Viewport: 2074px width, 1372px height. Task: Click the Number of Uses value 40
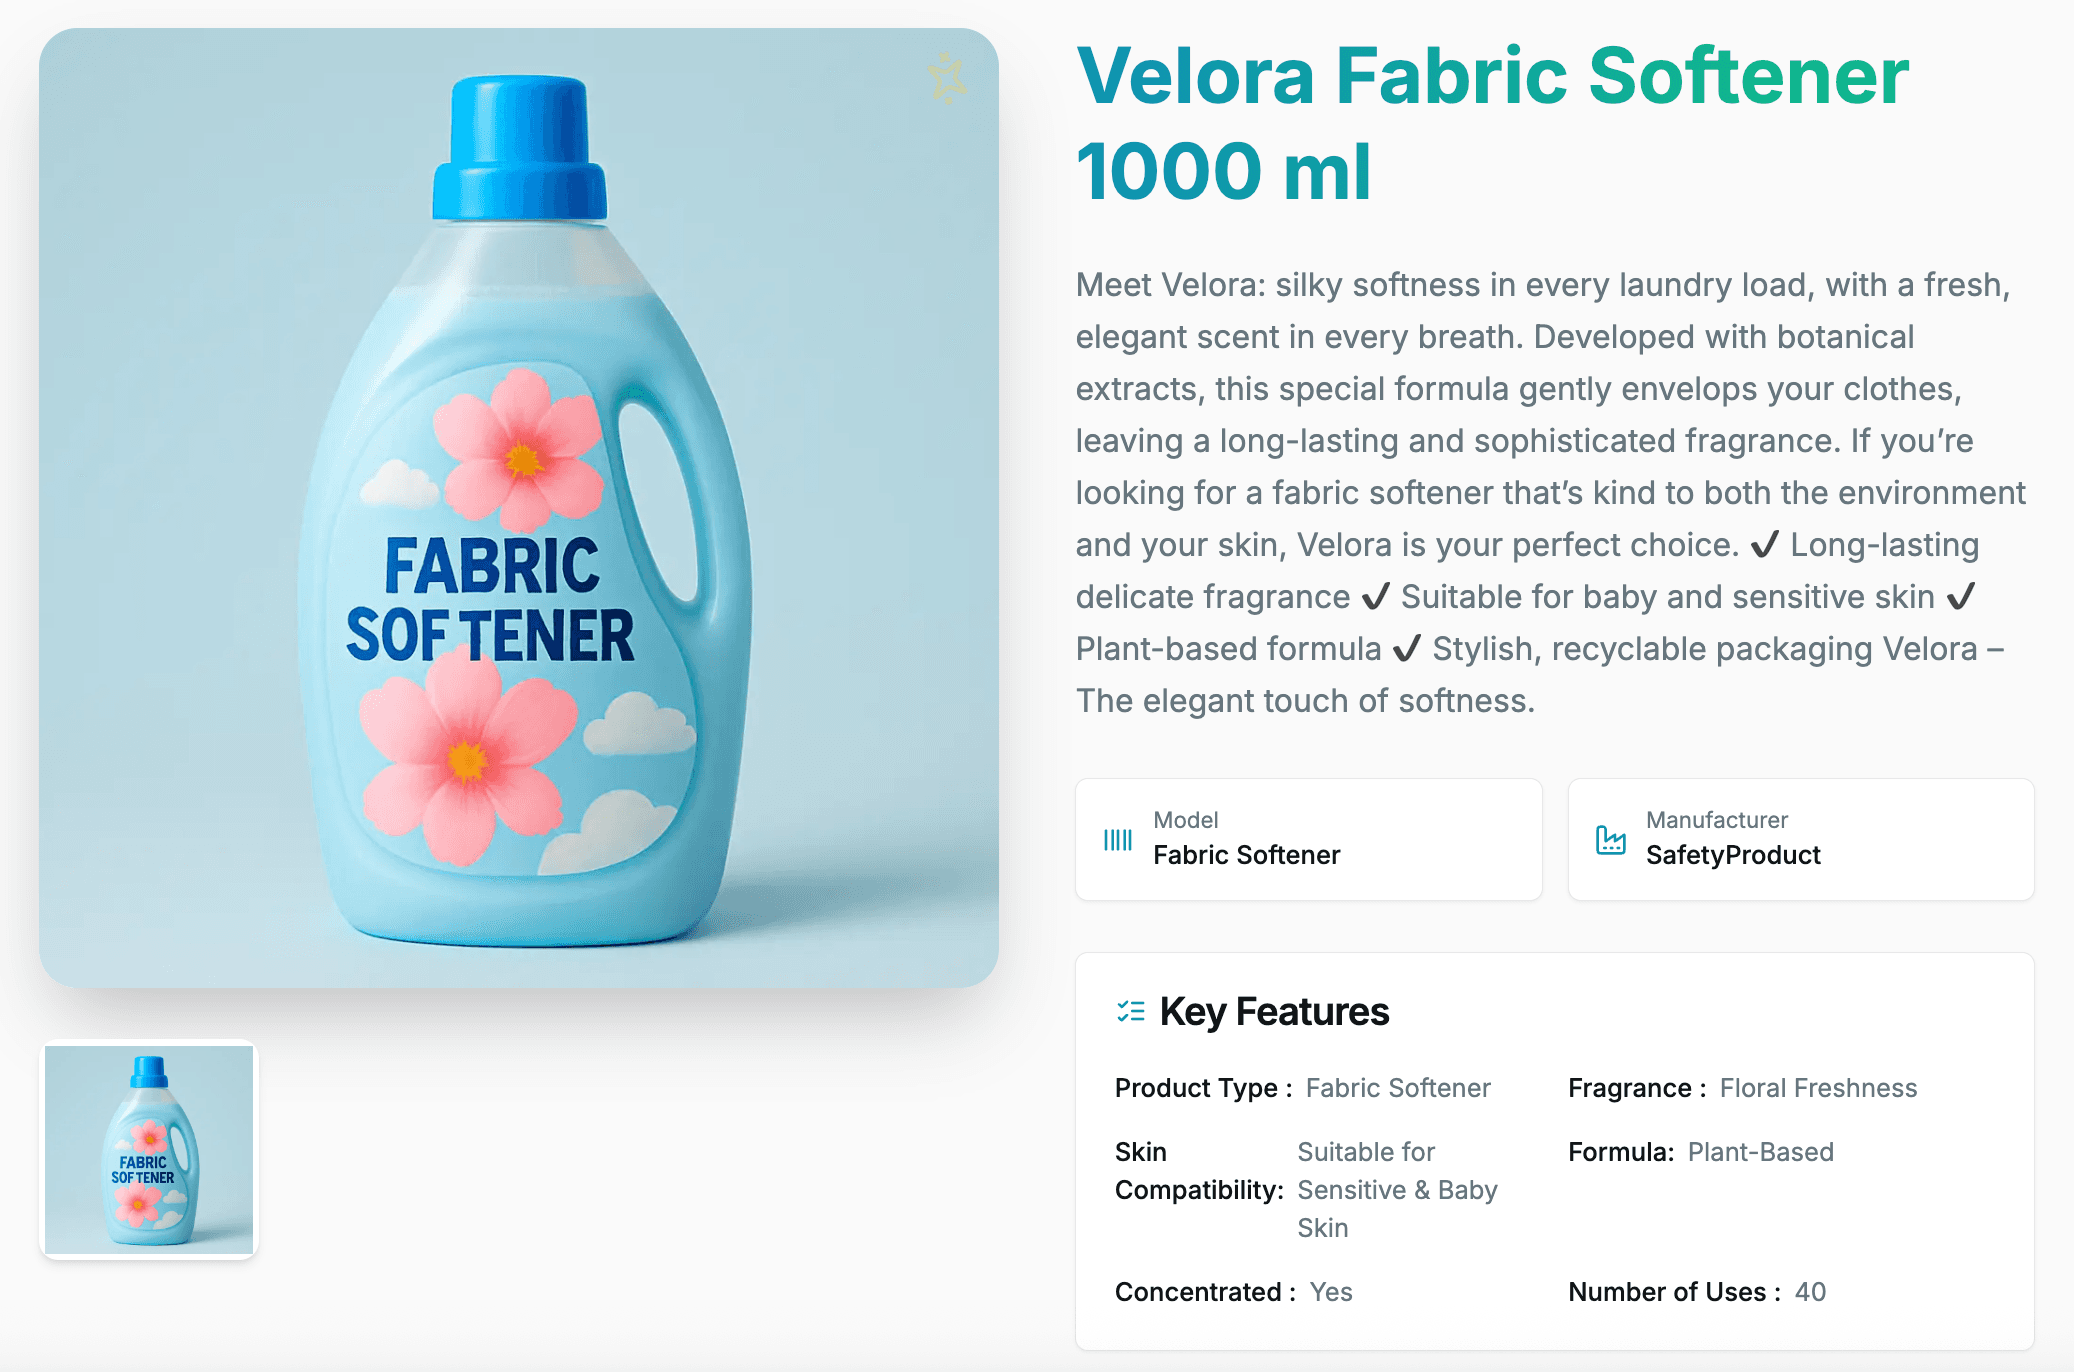point(1810,1292)
